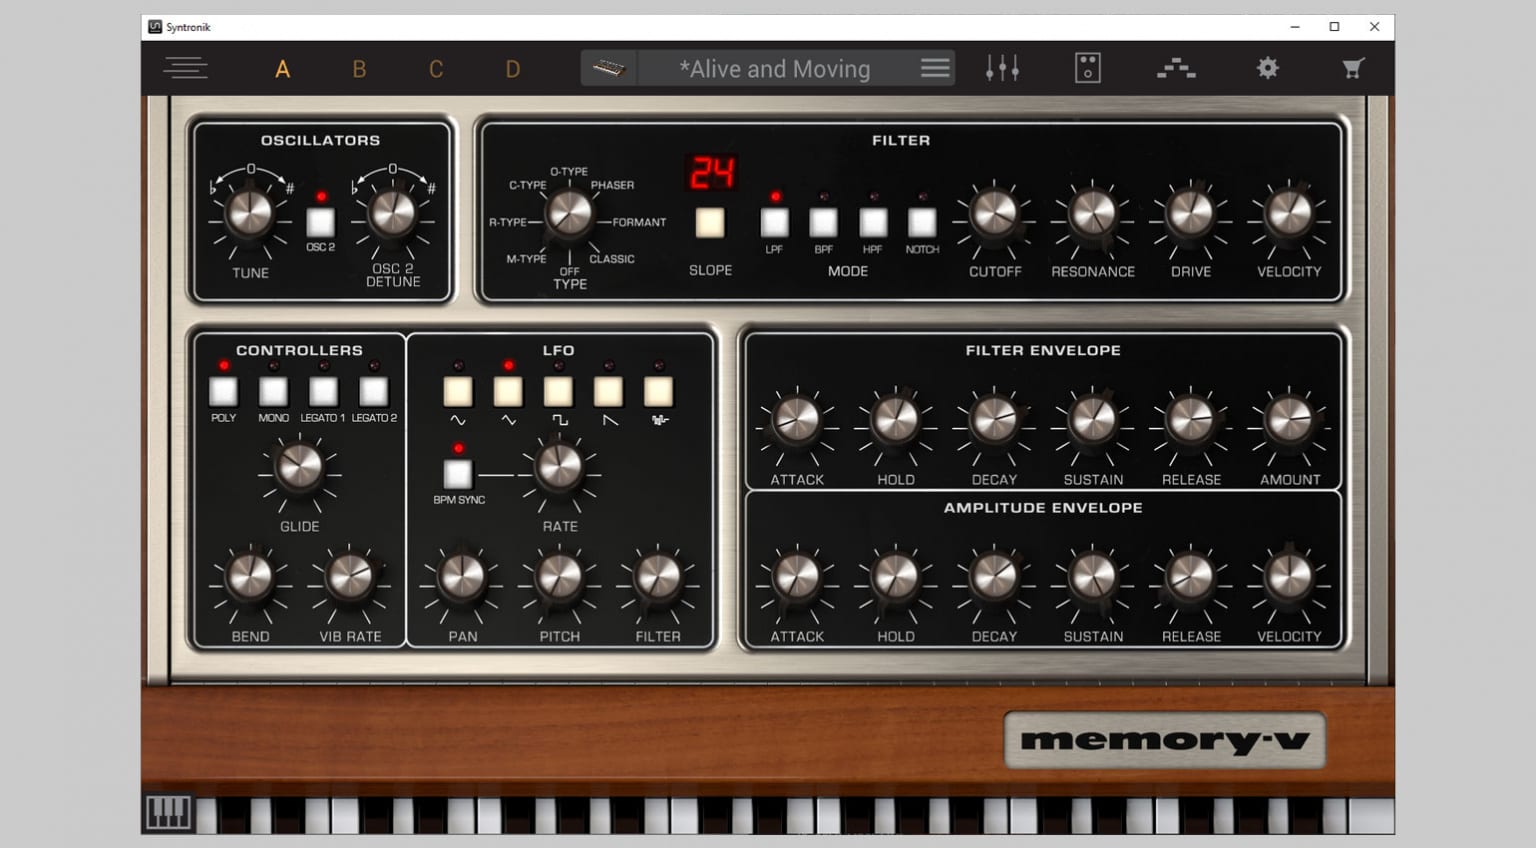This screenshot has height=848, width=1536.
Task: Click the GLIDE knob
Action: point(299,466)
